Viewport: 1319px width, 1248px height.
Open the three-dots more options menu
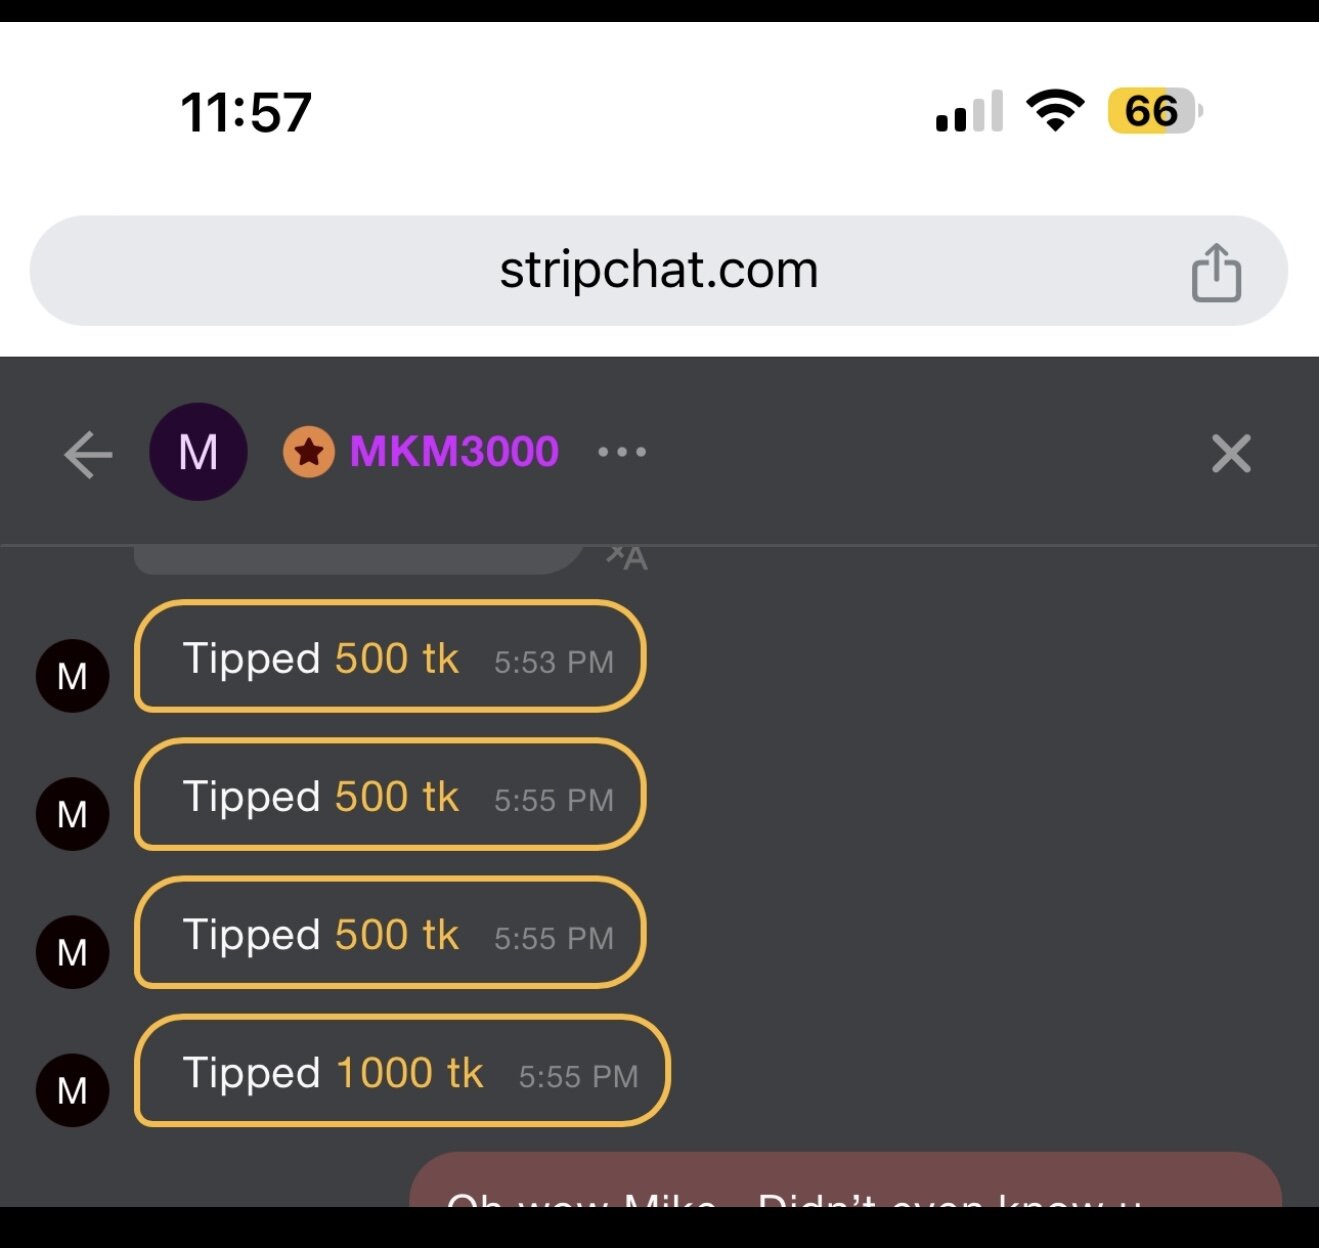pyautogui.click(x=622, y=452)
